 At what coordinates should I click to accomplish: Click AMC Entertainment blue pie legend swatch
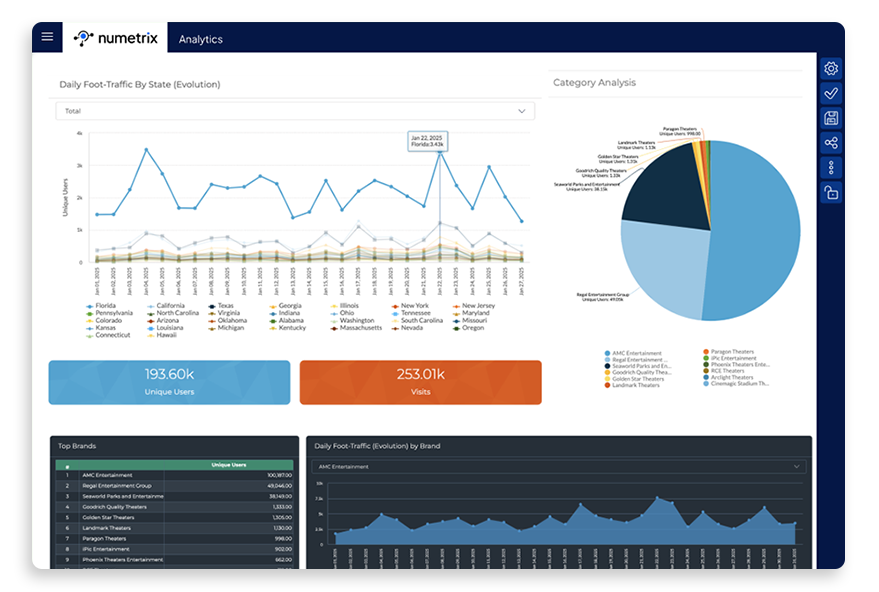(x=607, y=354)
